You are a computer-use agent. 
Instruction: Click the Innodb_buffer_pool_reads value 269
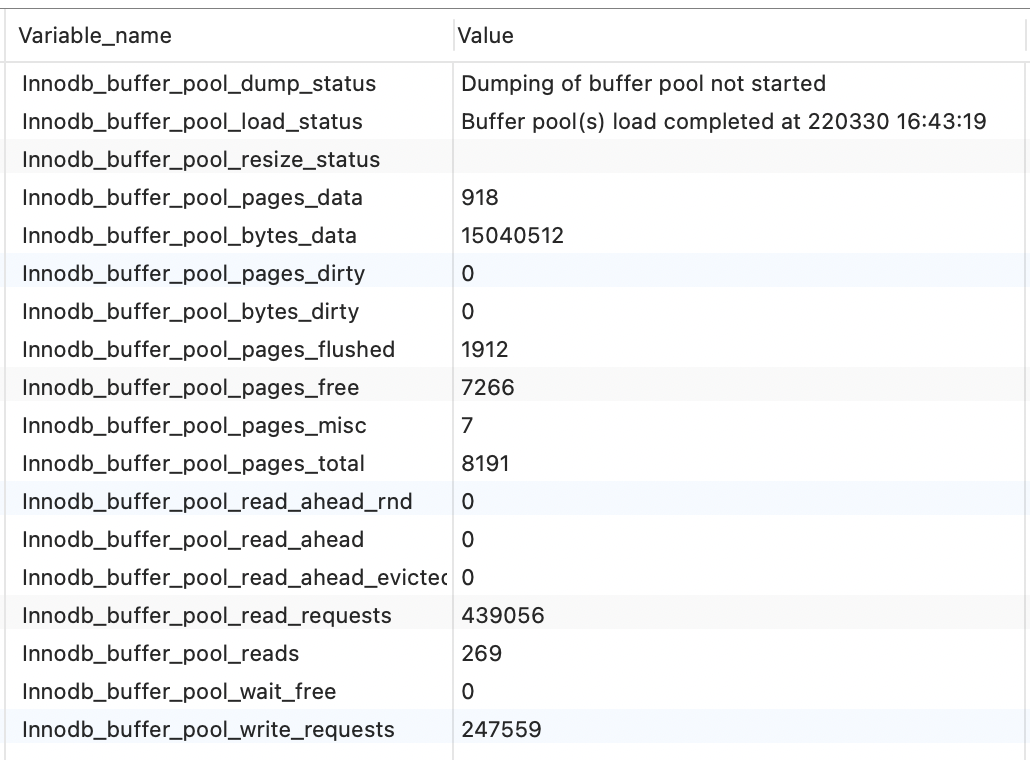[x=481, y=654]
